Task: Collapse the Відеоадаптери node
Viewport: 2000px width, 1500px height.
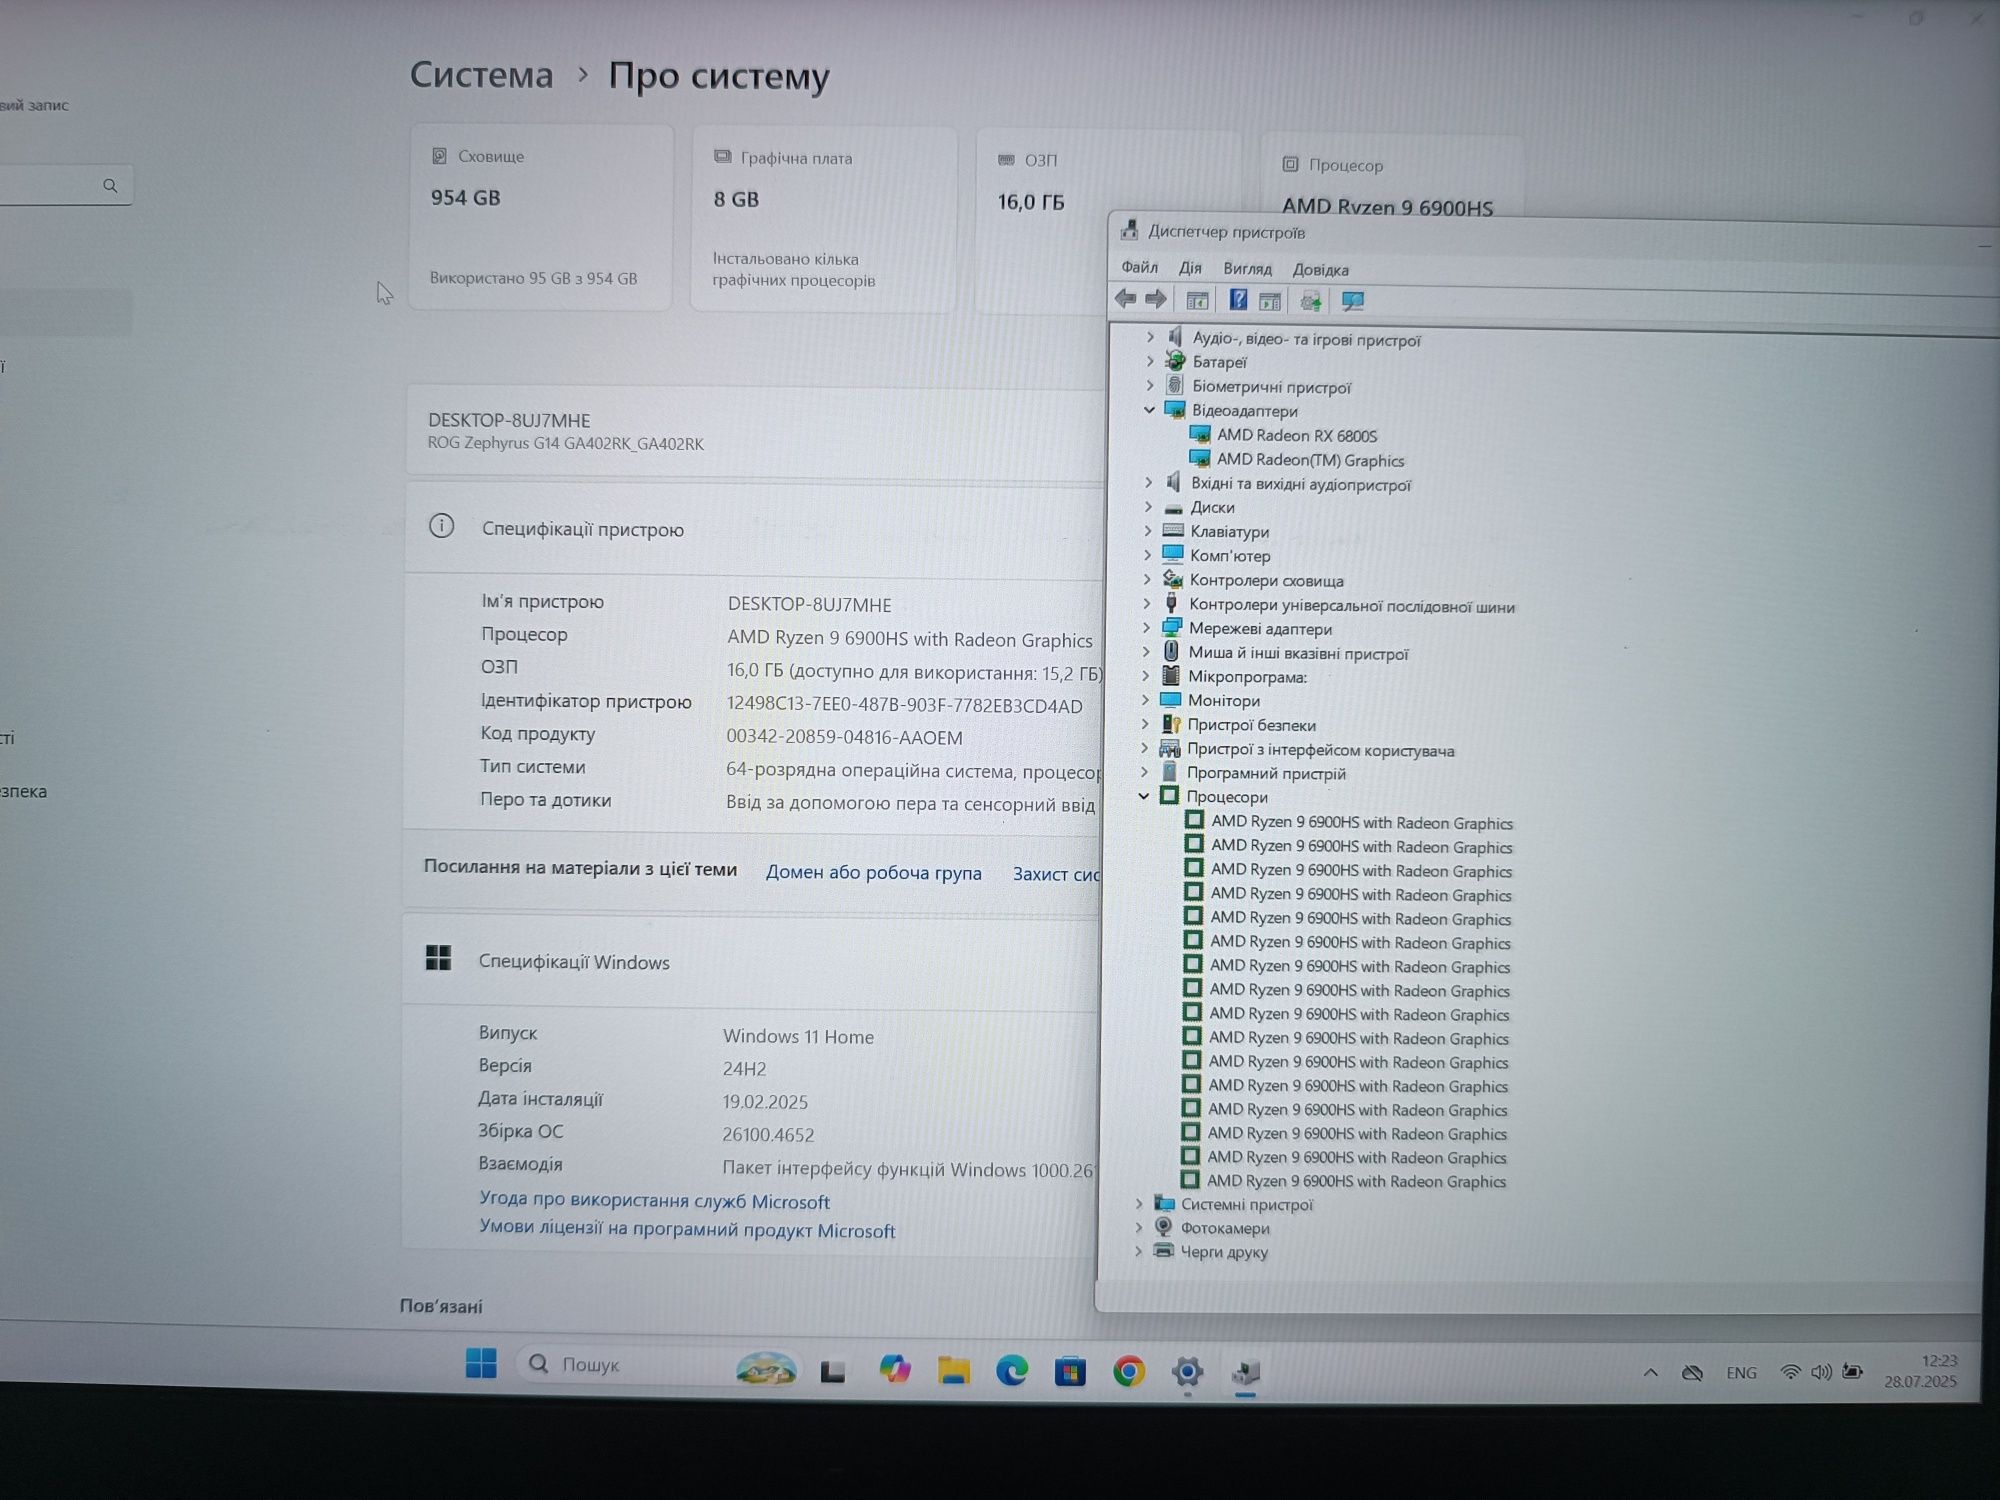Action: [1149, 410]
